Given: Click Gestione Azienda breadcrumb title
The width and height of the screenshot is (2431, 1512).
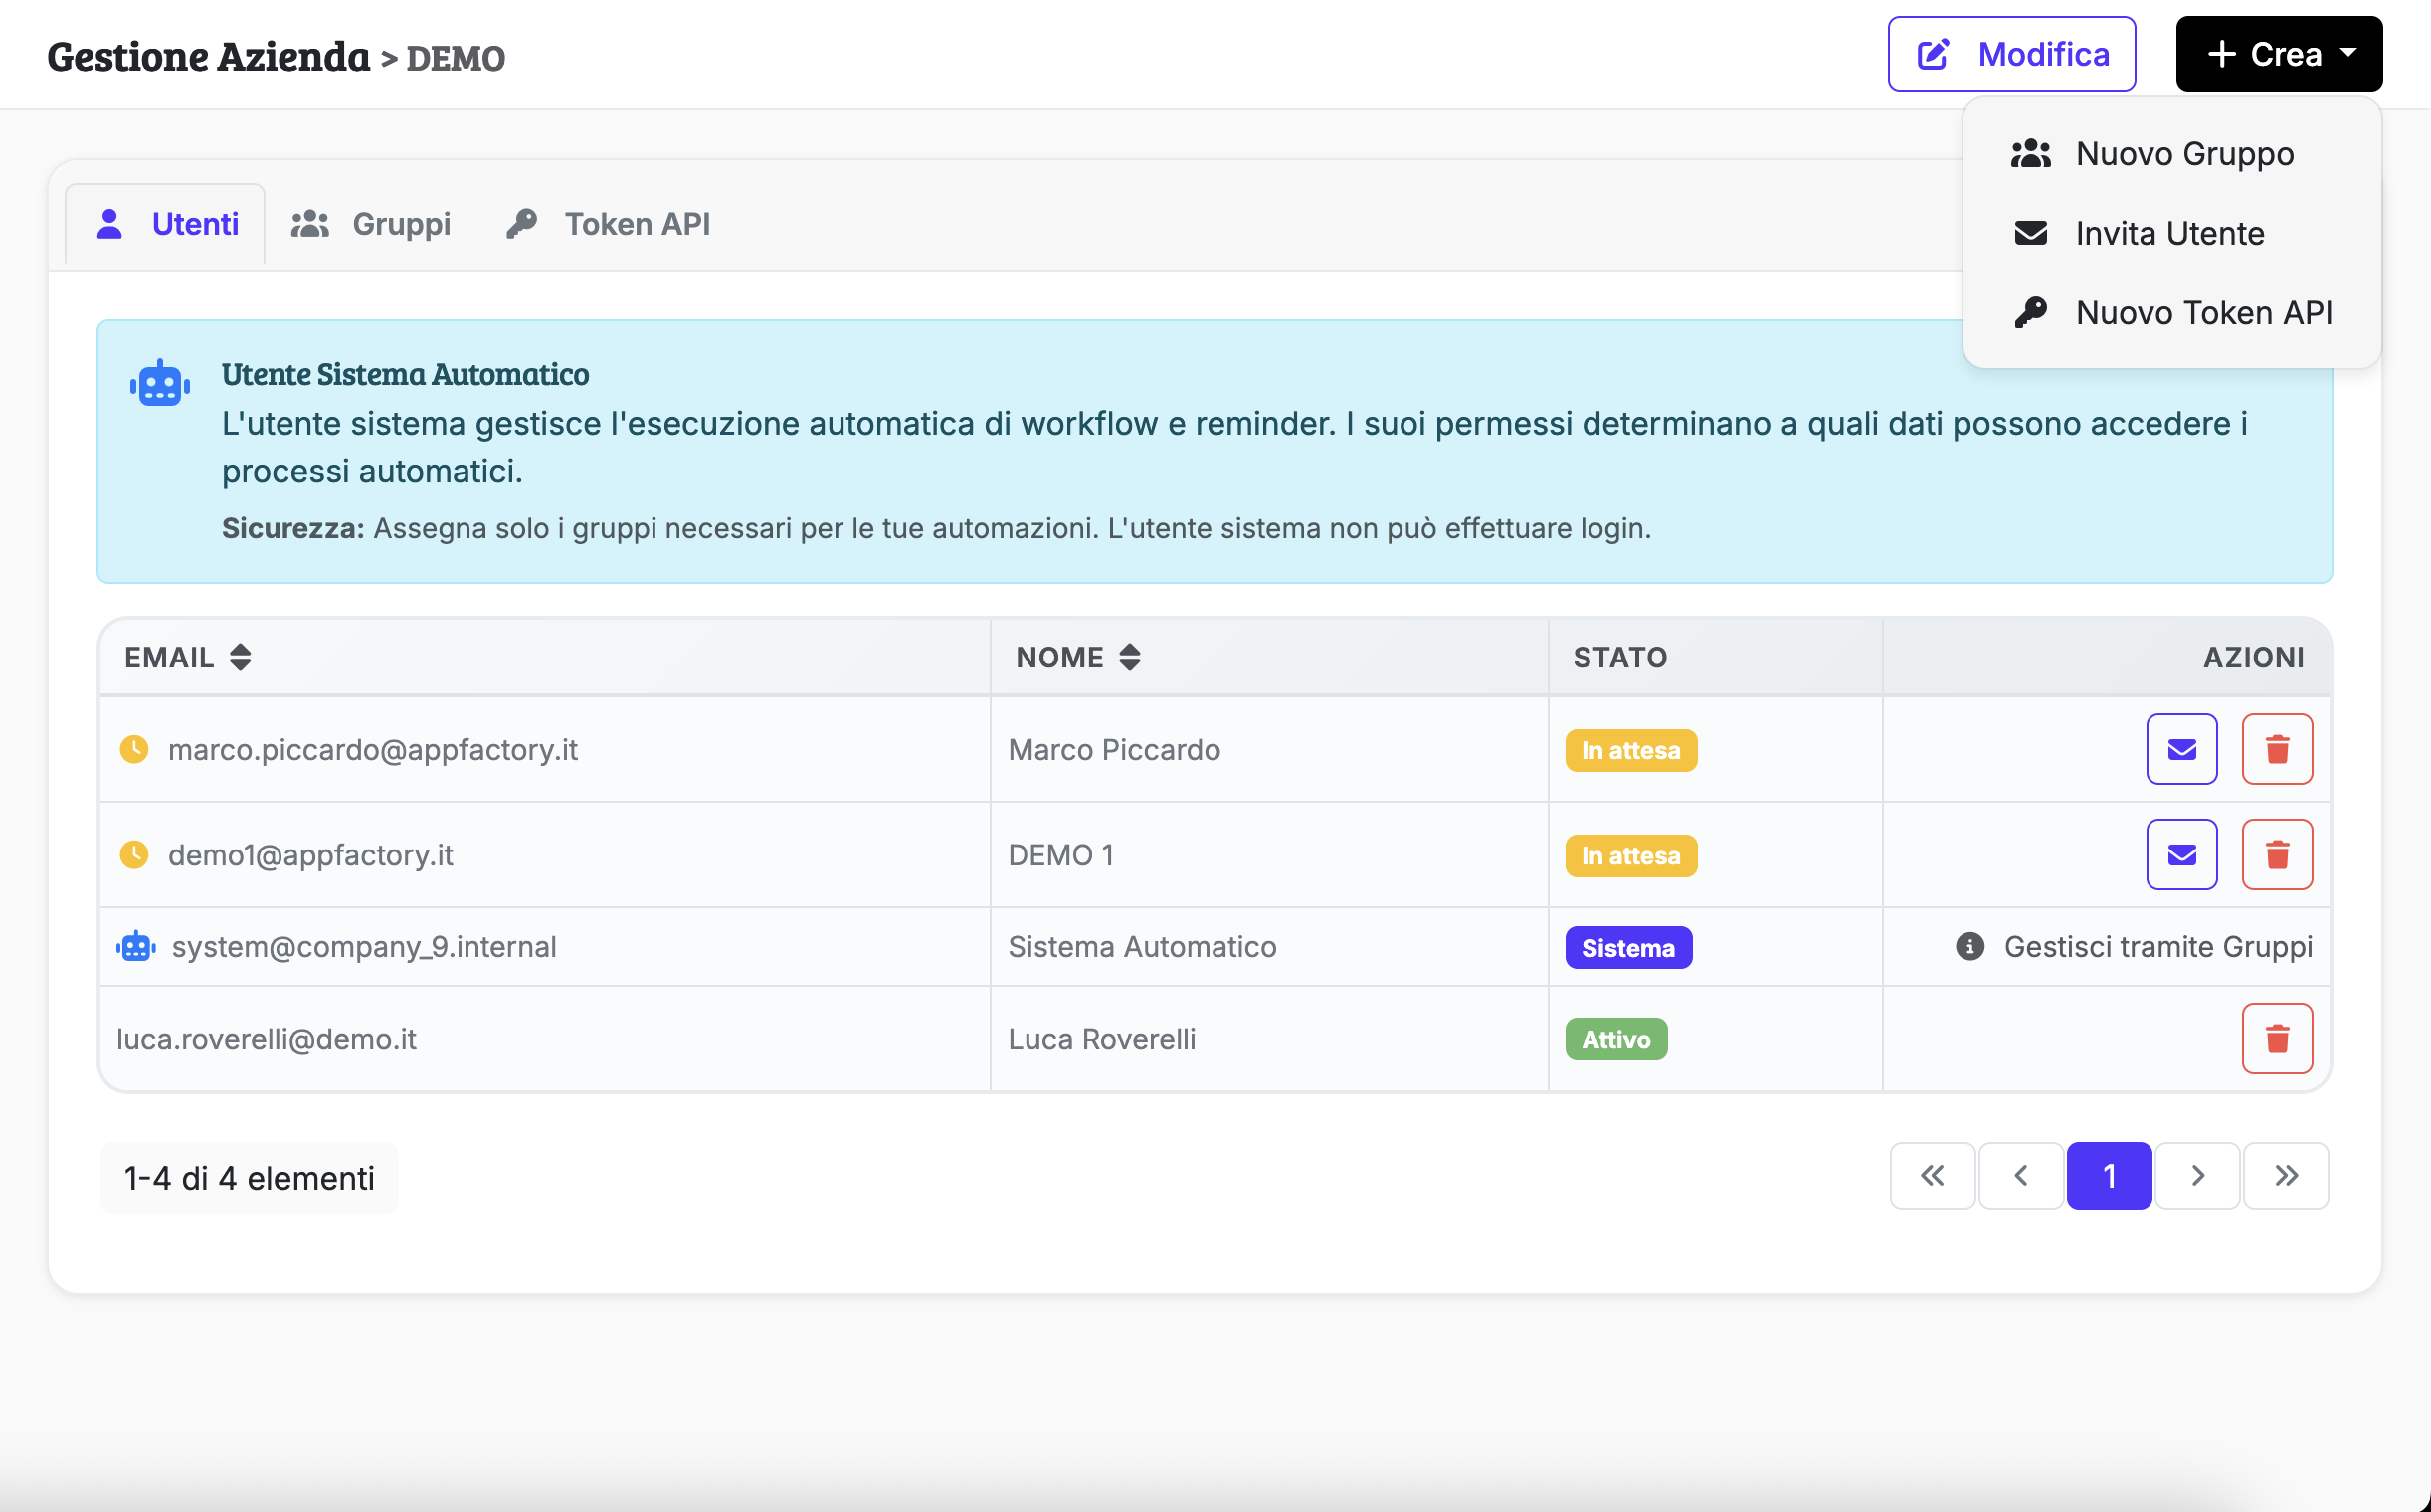Looking at the screenshot, I should (208, 57).
